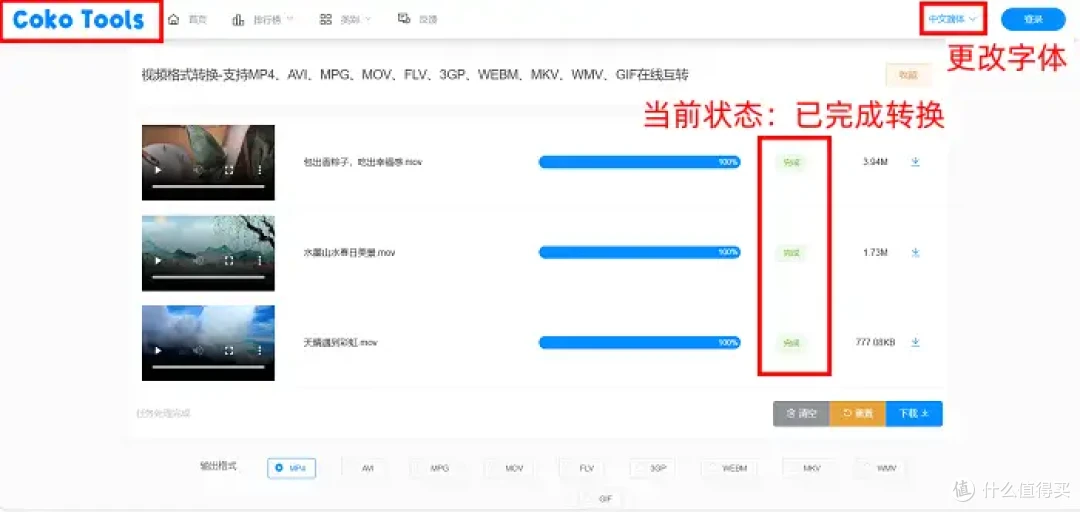Fullscreen the 天晴遇到彩虹 video preview
1080x512 pixels.
229,351
